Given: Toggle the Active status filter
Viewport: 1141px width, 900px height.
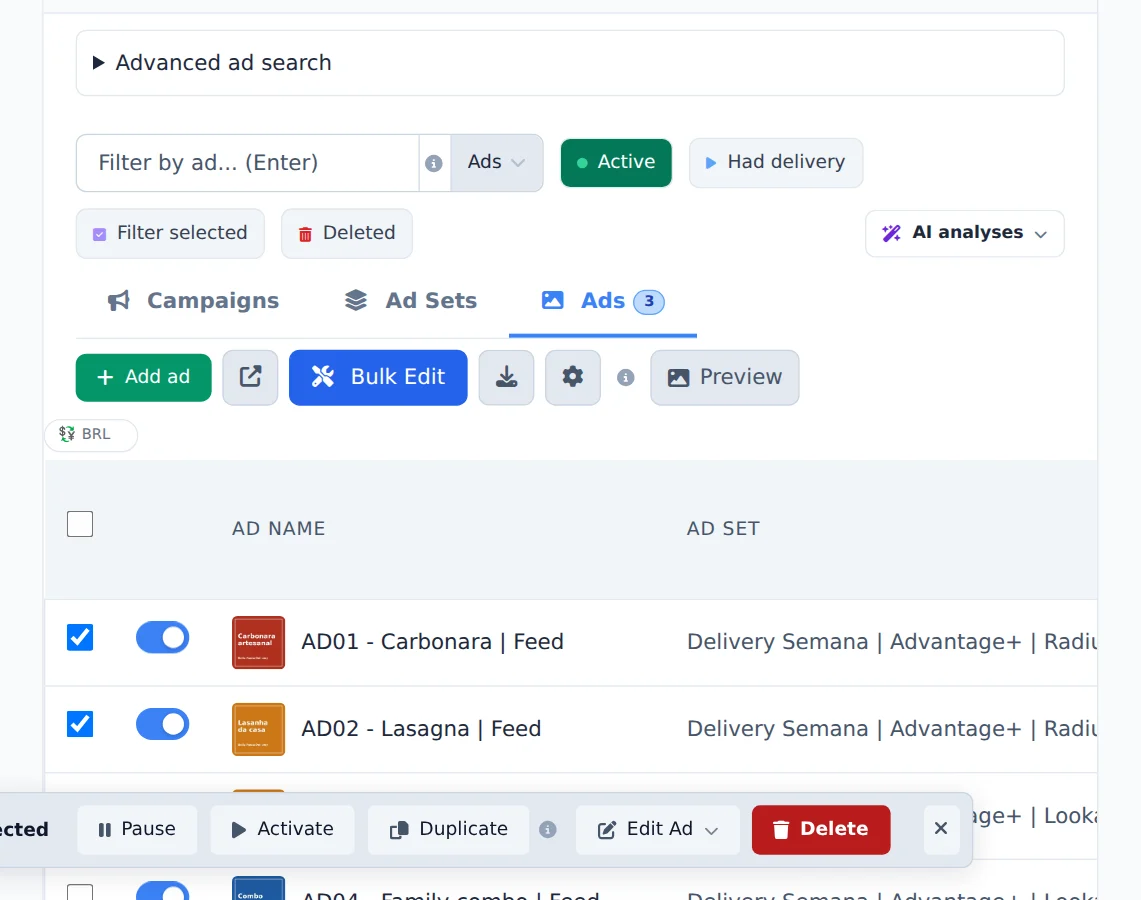Looking at the screenshot, I should click(x=616, y=162).
